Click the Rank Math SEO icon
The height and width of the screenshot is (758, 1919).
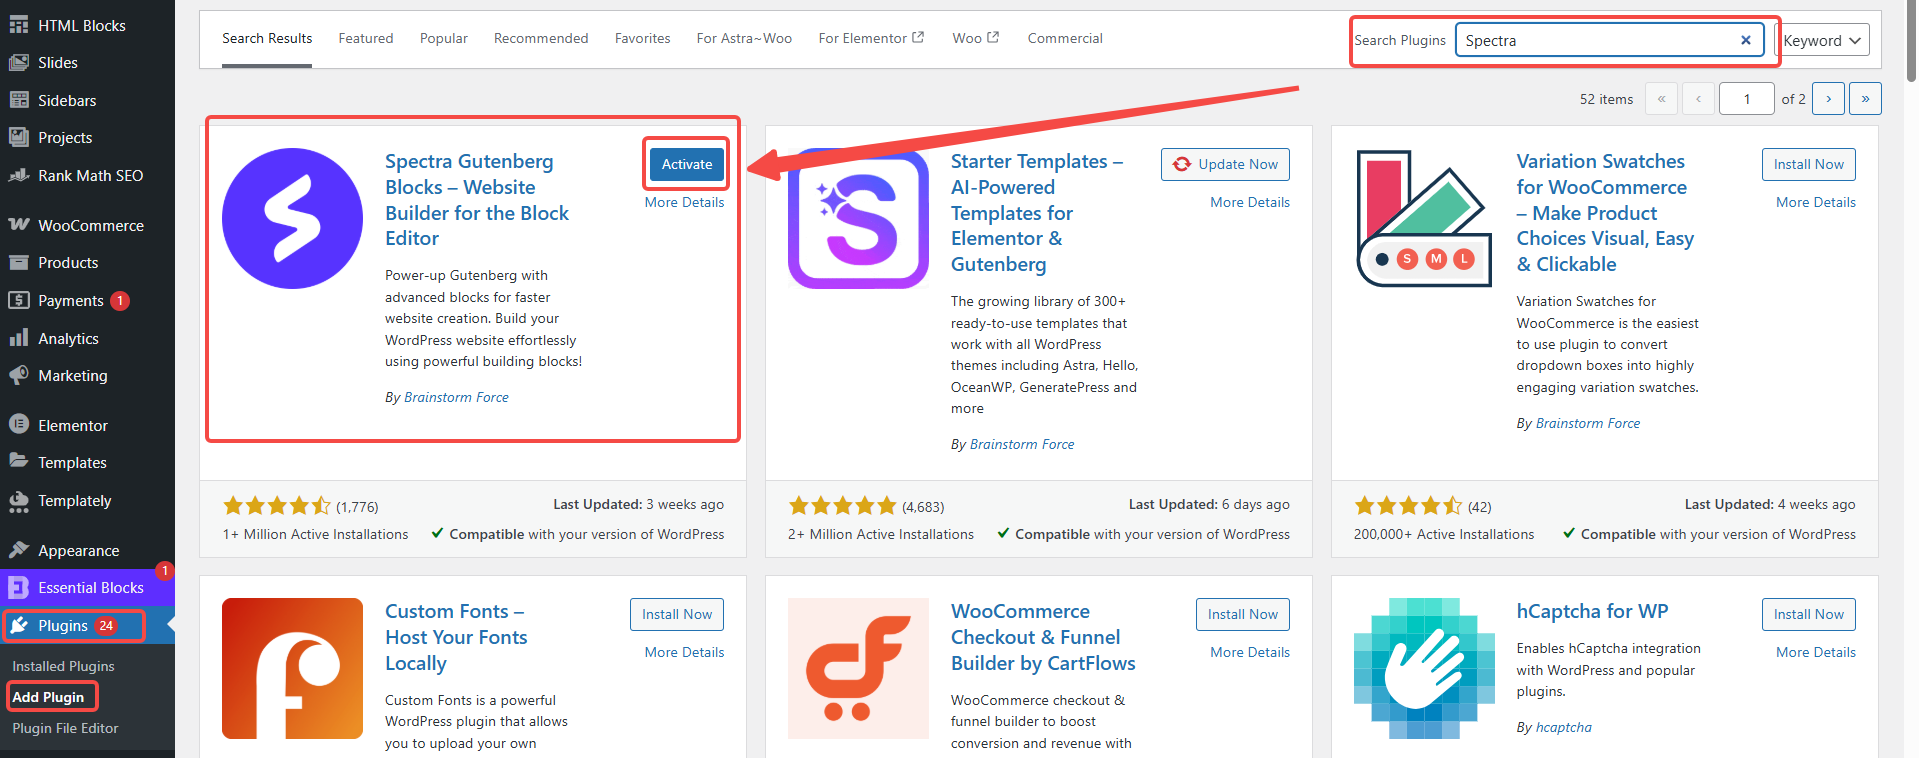[18, 175]
